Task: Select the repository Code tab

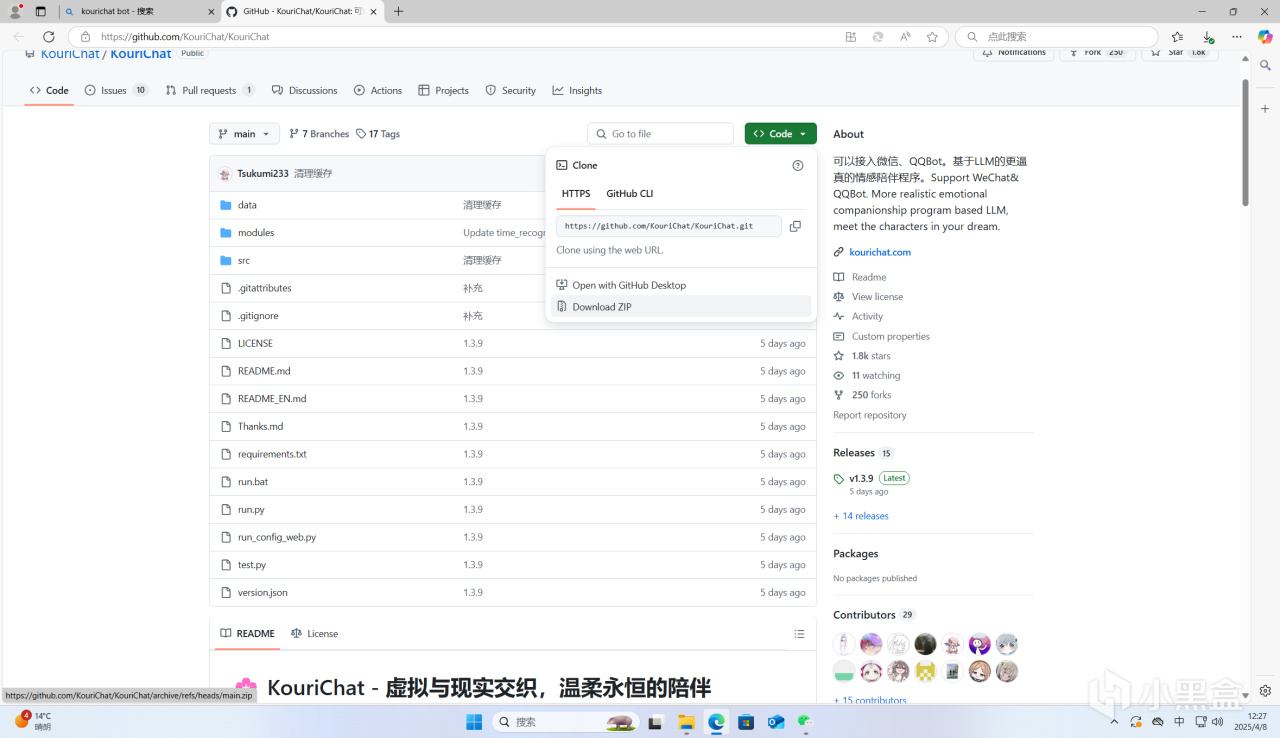Action: (x=49, y=90)
